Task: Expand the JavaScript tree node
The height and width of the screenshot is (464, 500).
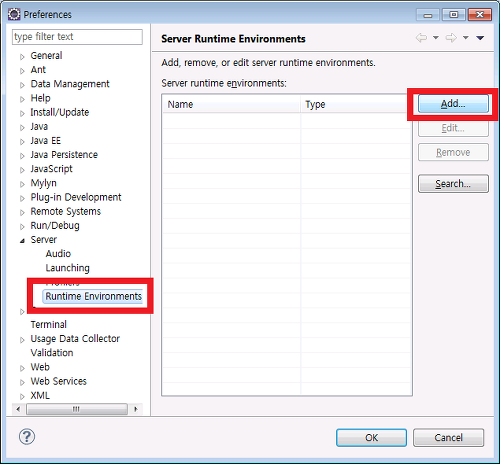Action: coord(22,170)
